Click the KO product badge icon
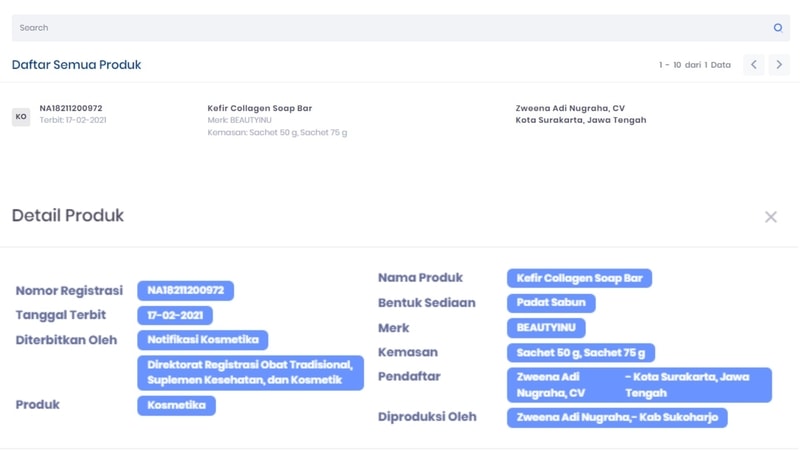The height and width of the screenshot is (450, 800). coord(21,117)
